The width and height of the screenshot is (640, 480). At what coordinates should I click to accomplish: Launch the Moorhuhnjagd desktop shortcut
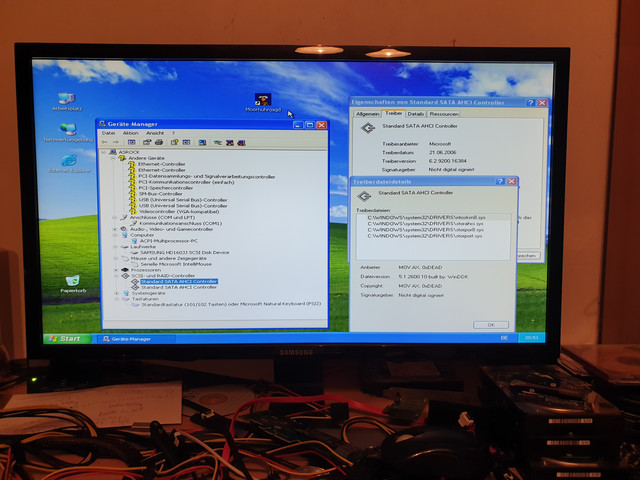click(263, 103)
